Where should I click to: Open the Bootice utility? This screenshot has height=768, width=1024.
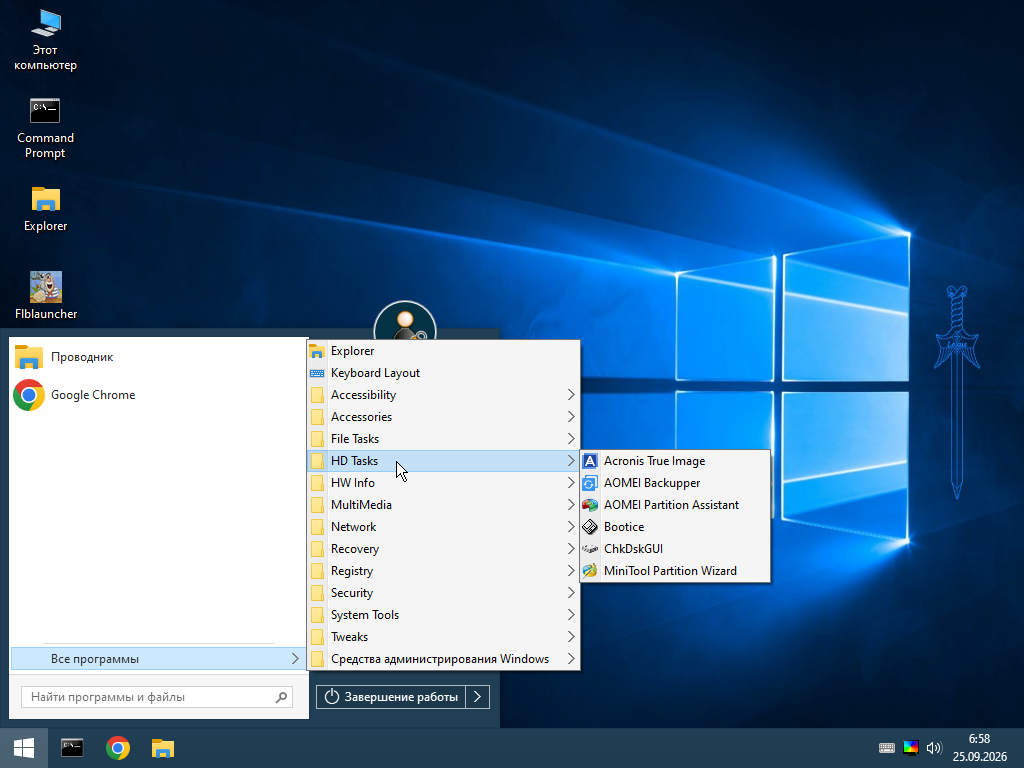point(675,526)
